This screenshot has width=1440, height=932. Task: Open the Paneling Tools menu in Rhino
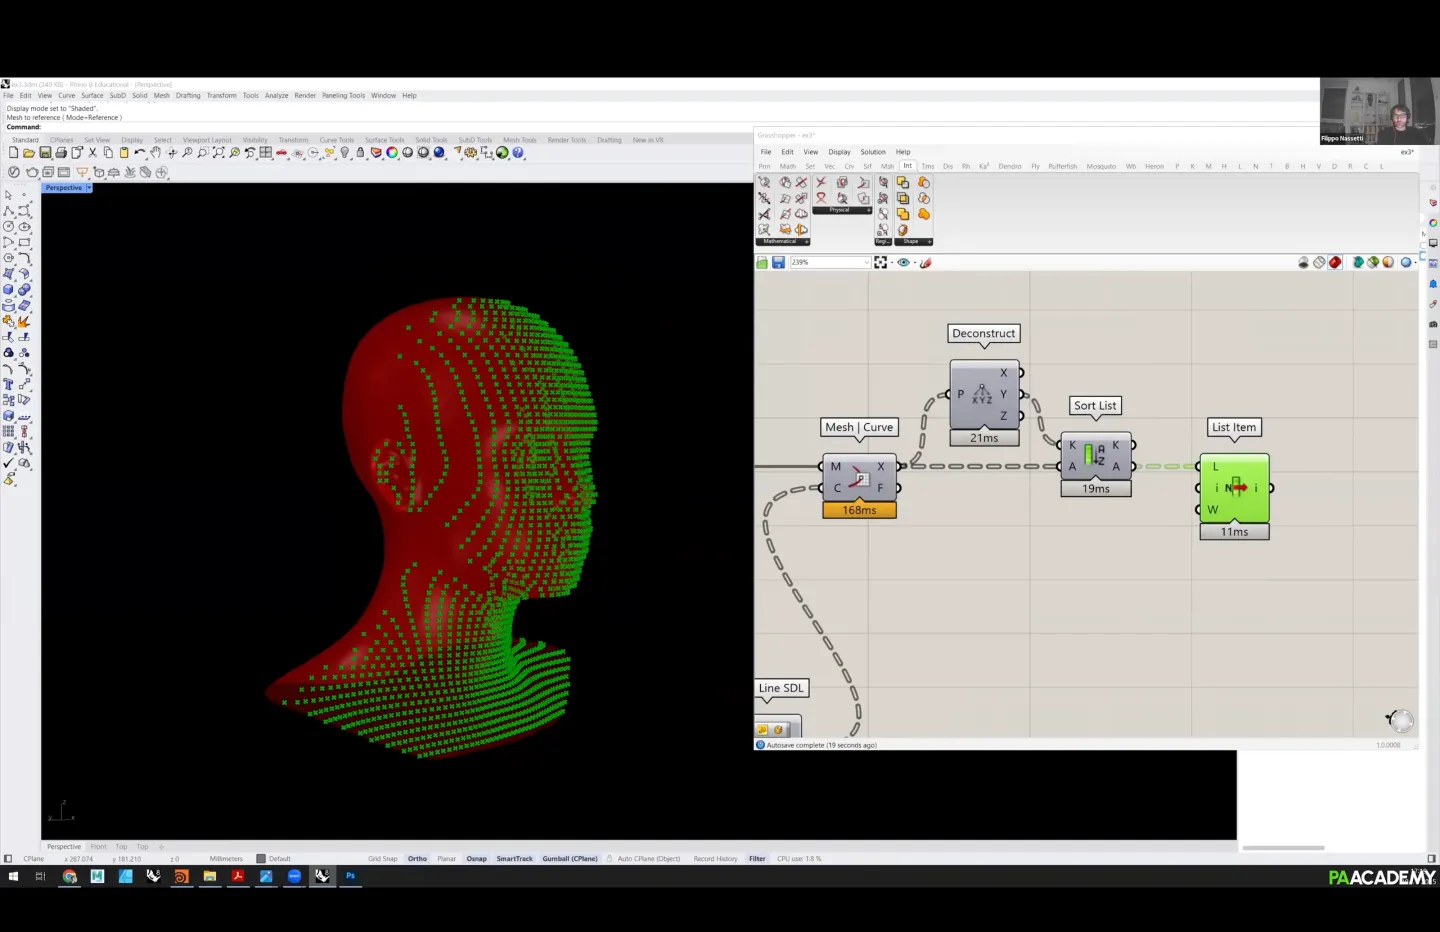click(343, 96)
